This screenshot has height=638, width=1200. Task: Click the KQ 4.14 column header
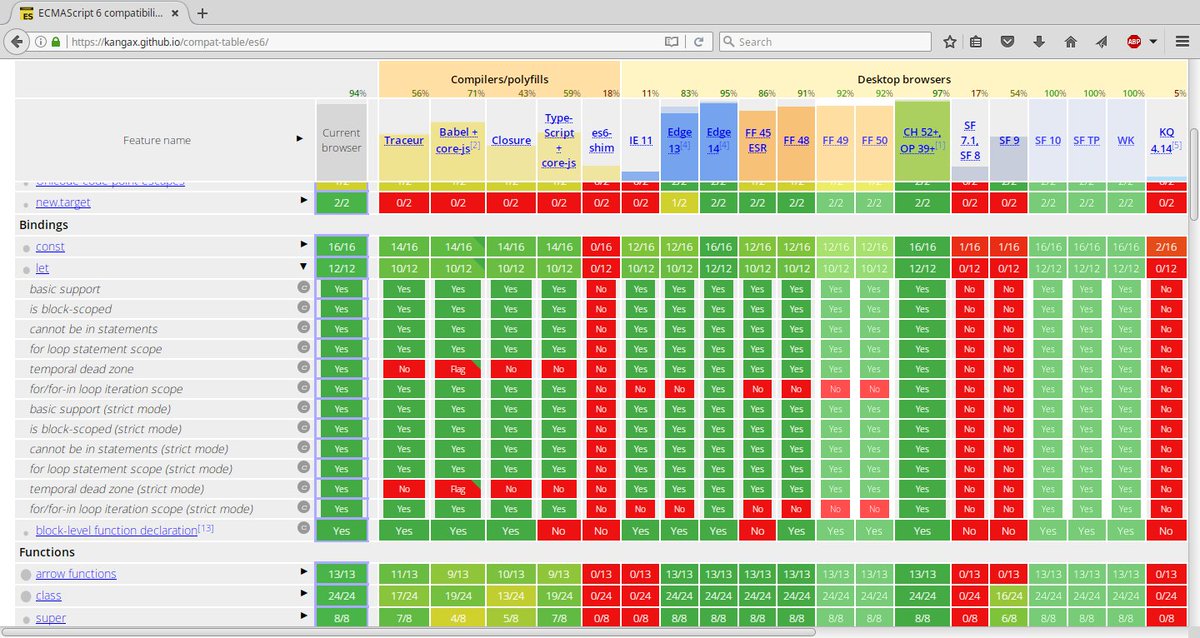(x=1166, y=140)
